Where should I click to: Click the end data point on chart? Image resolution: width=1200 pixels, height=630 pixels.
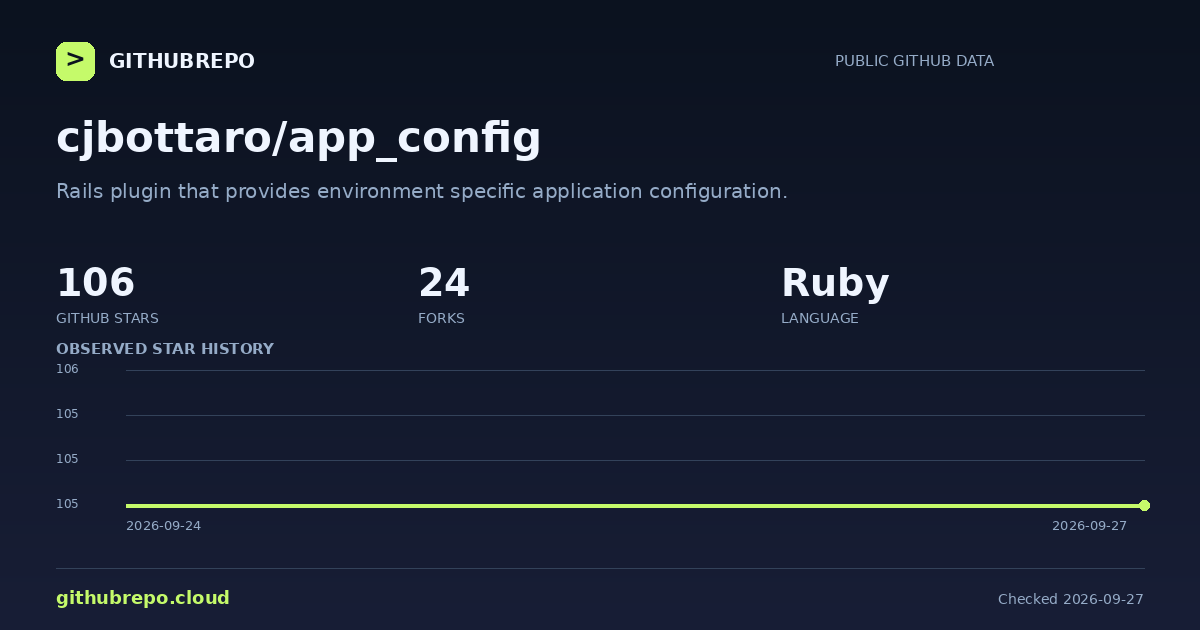[1144, 505]
